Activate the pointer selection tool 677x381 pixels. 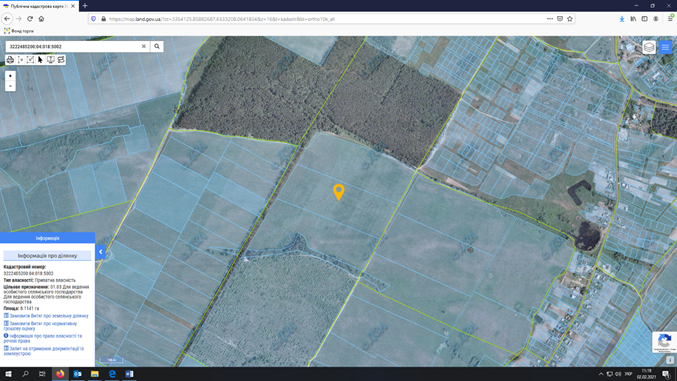point(41,60)
